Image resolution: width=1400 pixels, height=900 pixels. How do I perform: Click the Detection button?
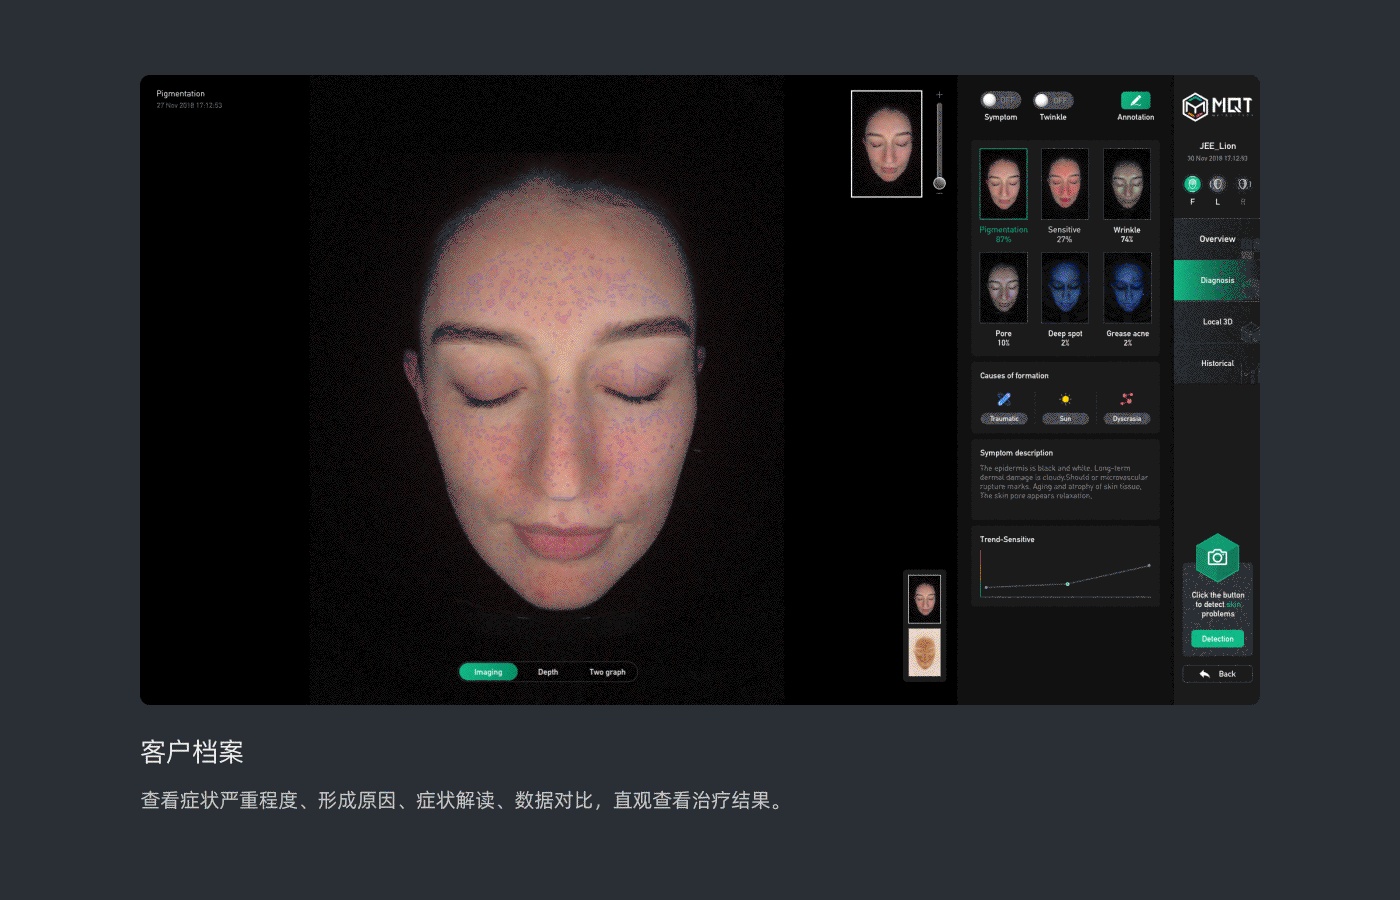click(x=1217, y=639)
